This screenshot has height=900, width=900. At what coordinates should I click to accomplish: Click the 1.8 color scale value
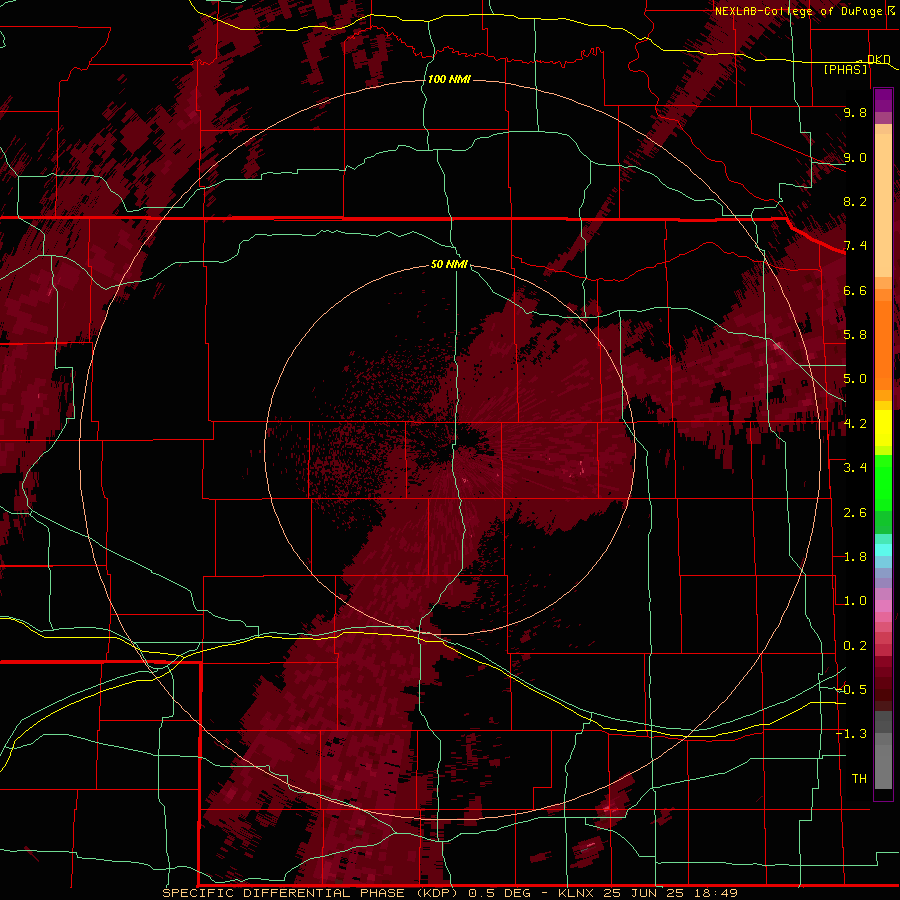(x=855, y=557)
